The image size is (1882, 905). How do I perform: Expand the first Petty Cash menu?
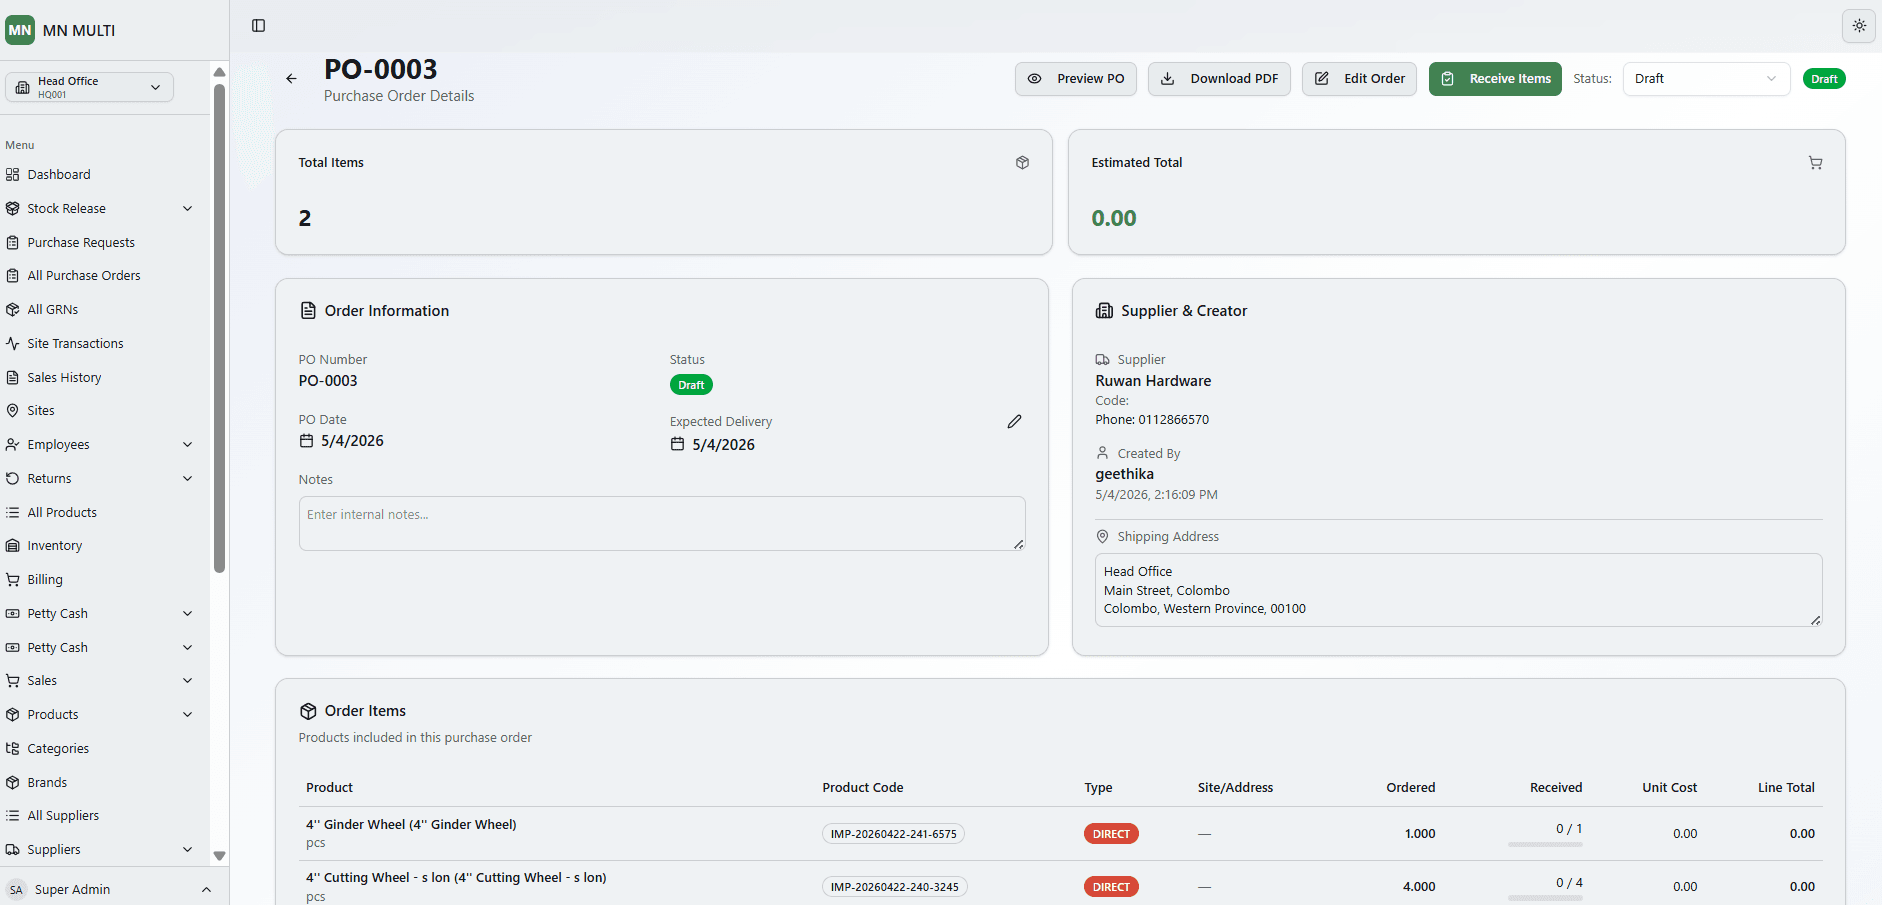point(187,614)
